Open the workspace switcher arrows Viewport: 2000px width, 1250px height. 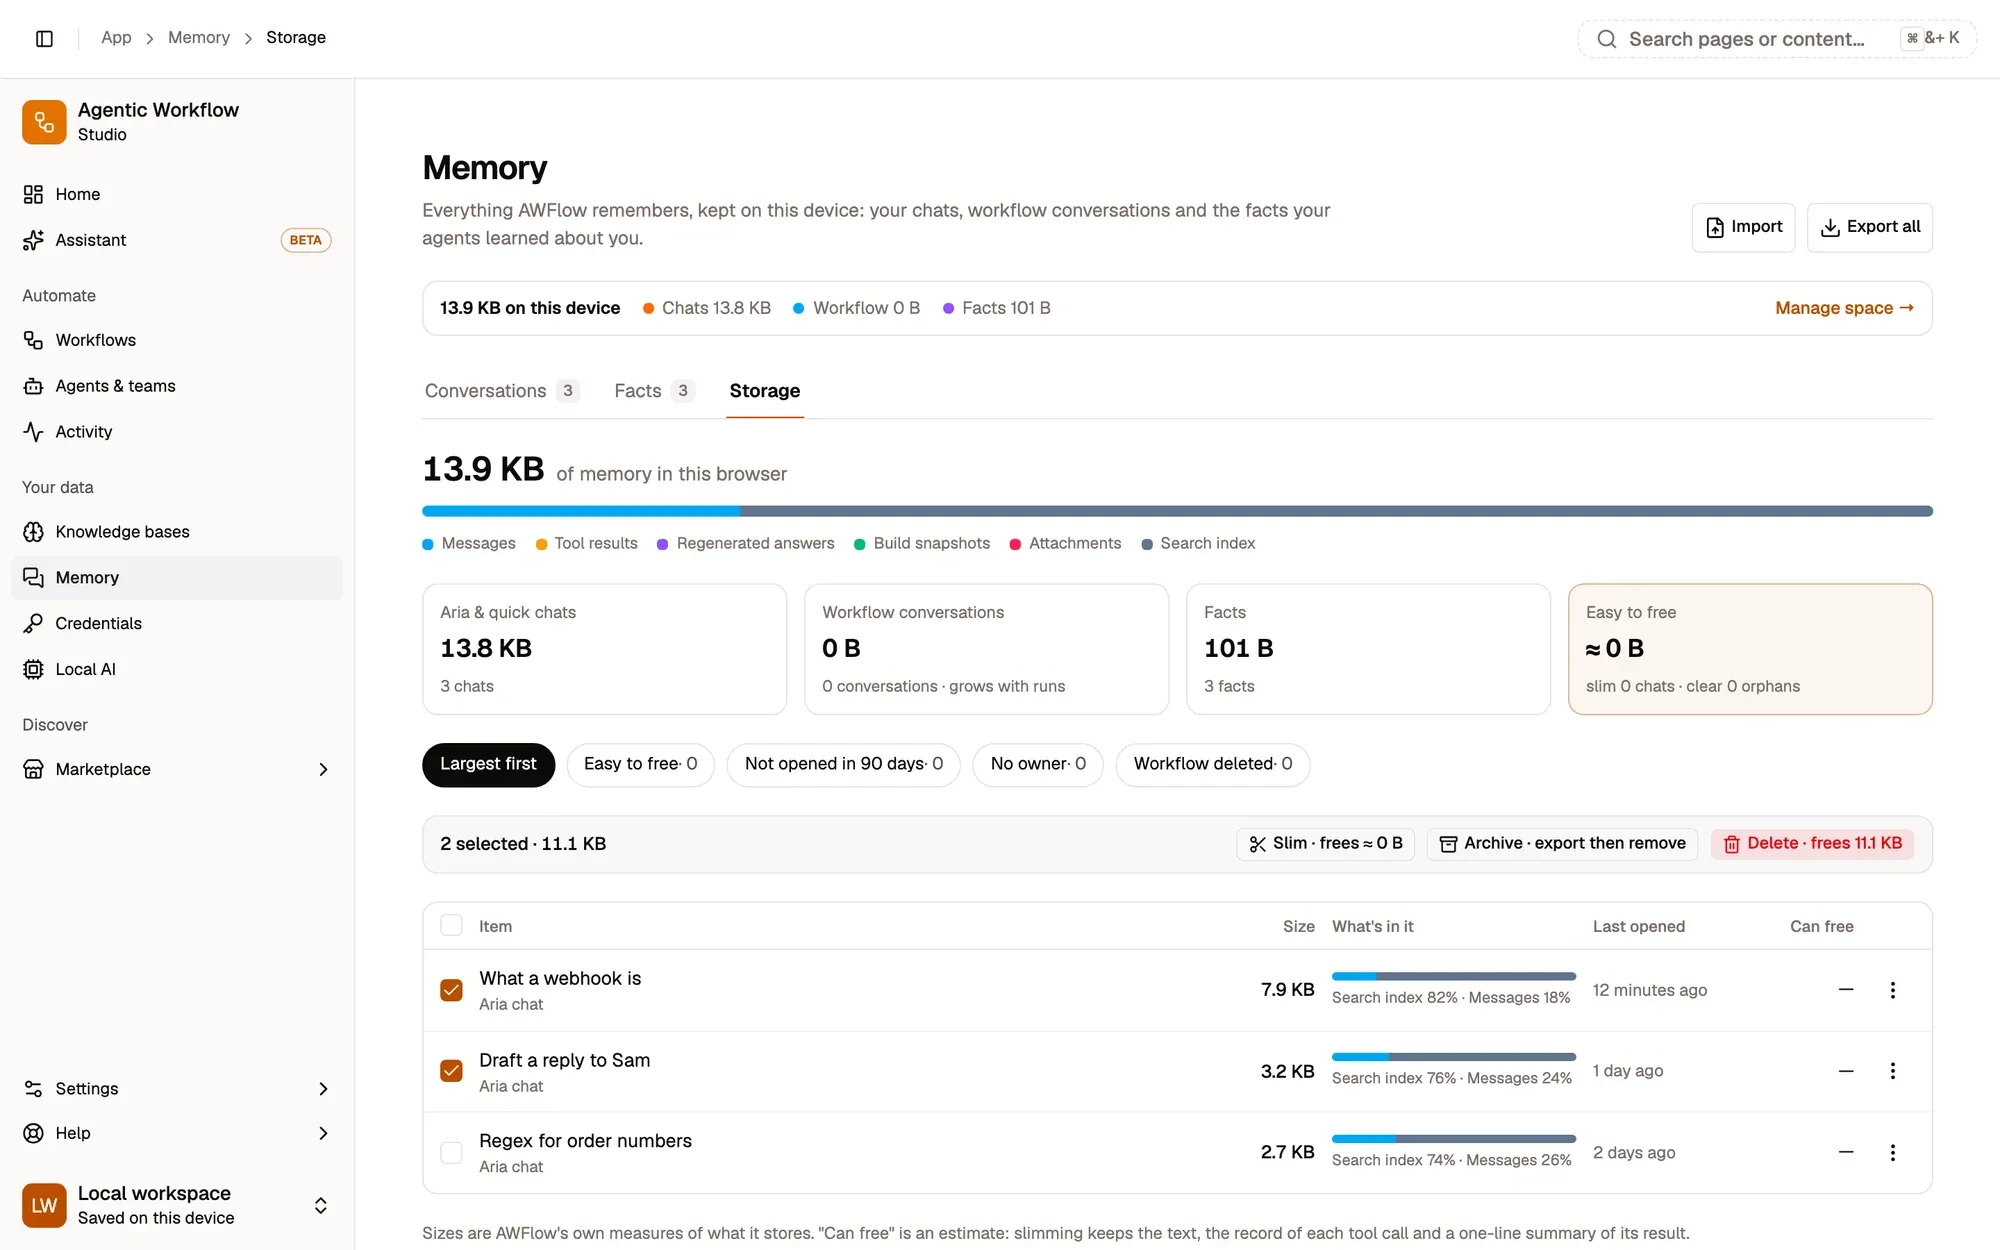click(321, 1205)
